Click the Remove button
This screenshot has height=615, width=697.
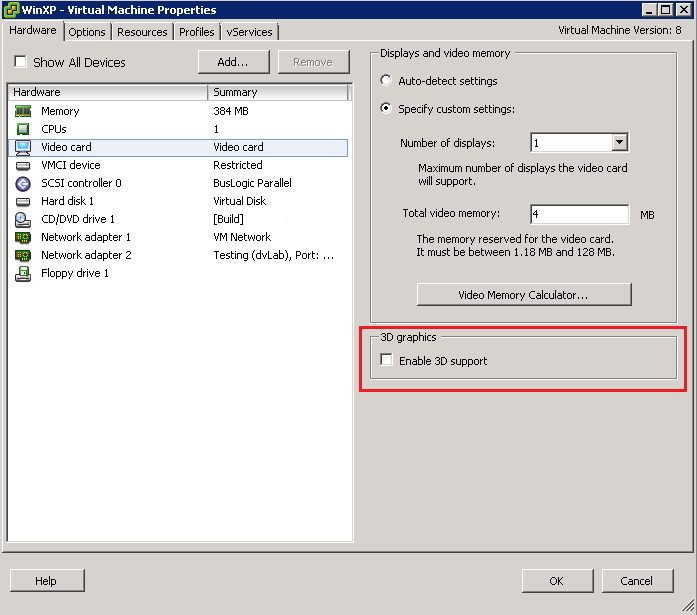pyautogui.click(x=313, y=62)
